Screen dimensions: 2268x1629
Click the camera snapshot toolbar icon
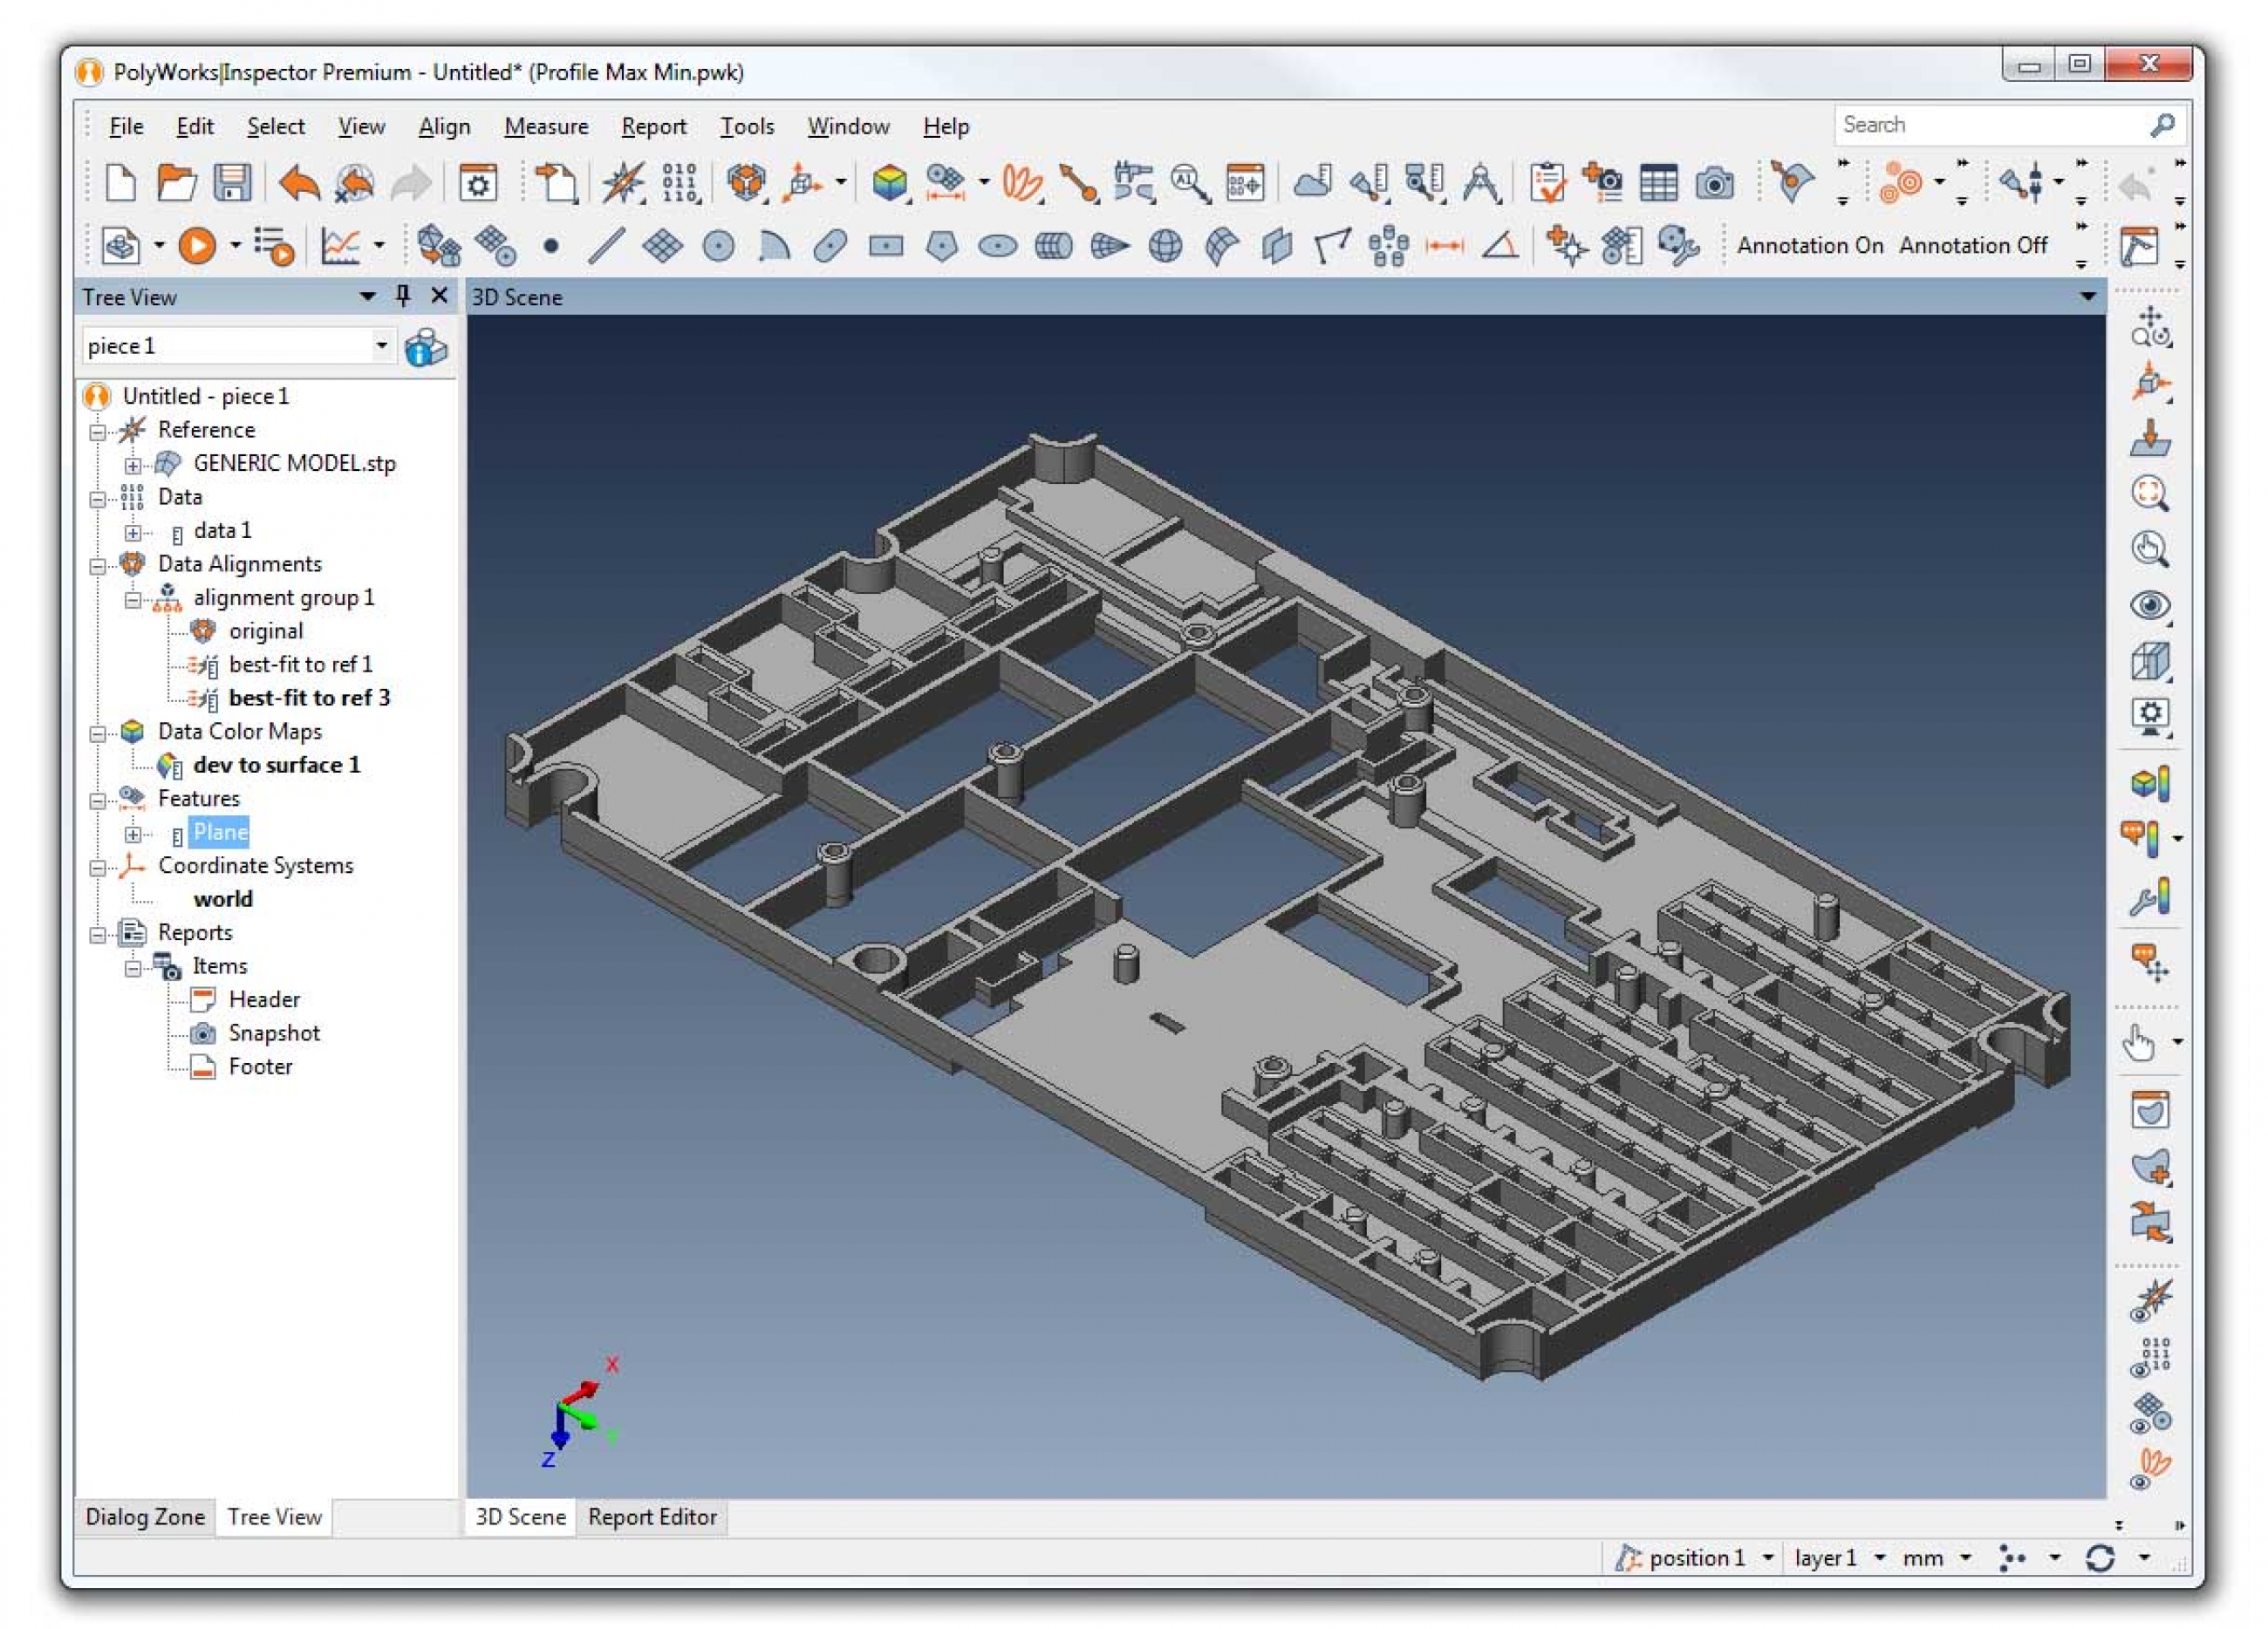[1714, 184]
